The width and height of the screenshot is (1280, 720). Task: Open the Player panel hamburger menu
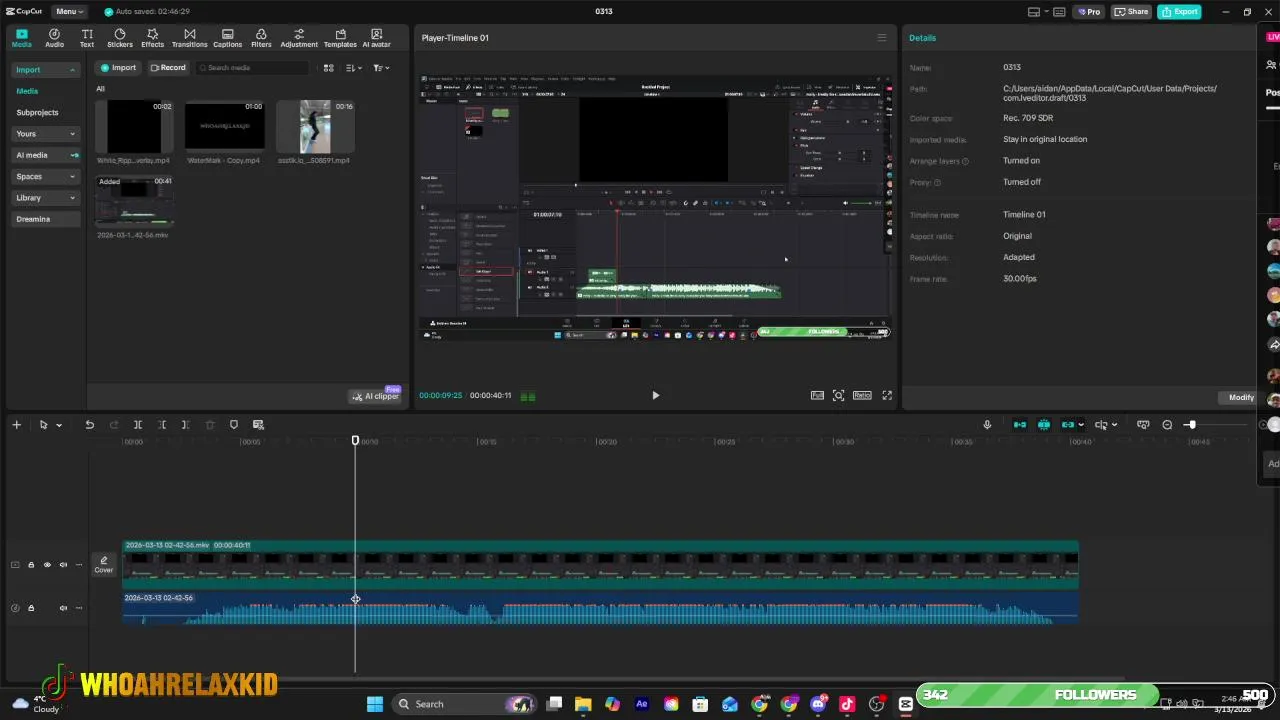coord(881,38)
